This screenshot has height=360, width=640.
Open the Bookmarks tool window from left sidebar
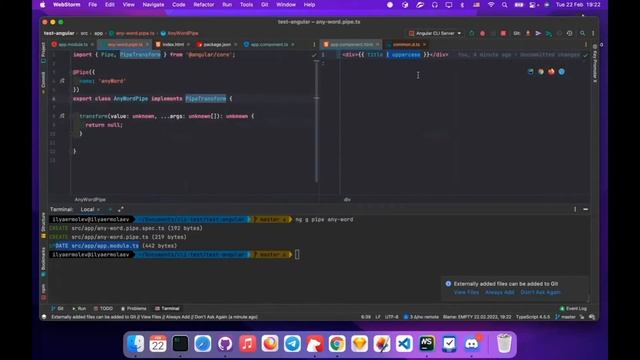point(43,261)
